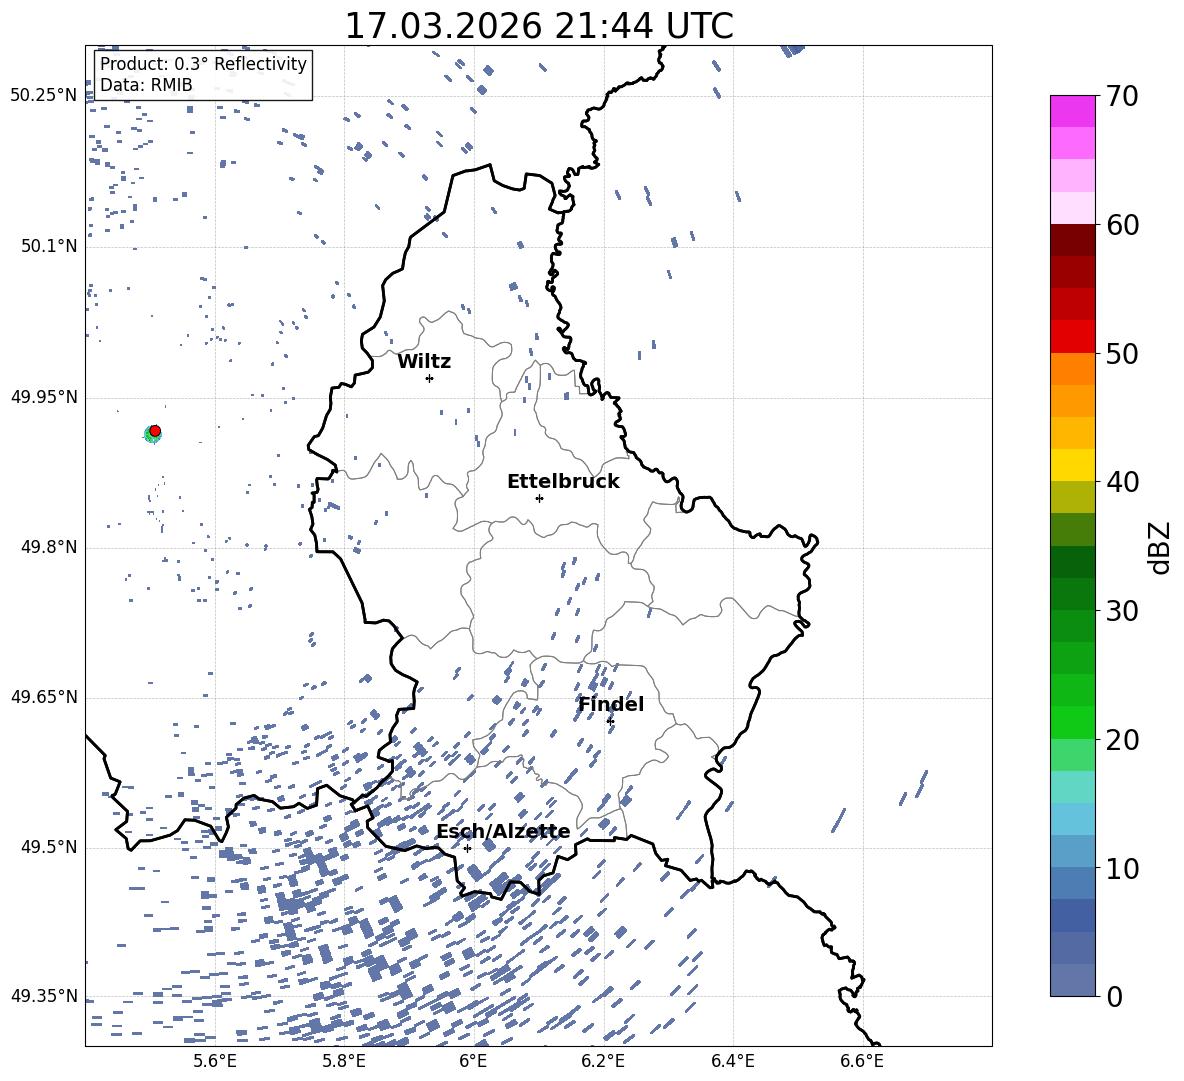Click the bright red colorbar segment above 50

(1072, 337)
